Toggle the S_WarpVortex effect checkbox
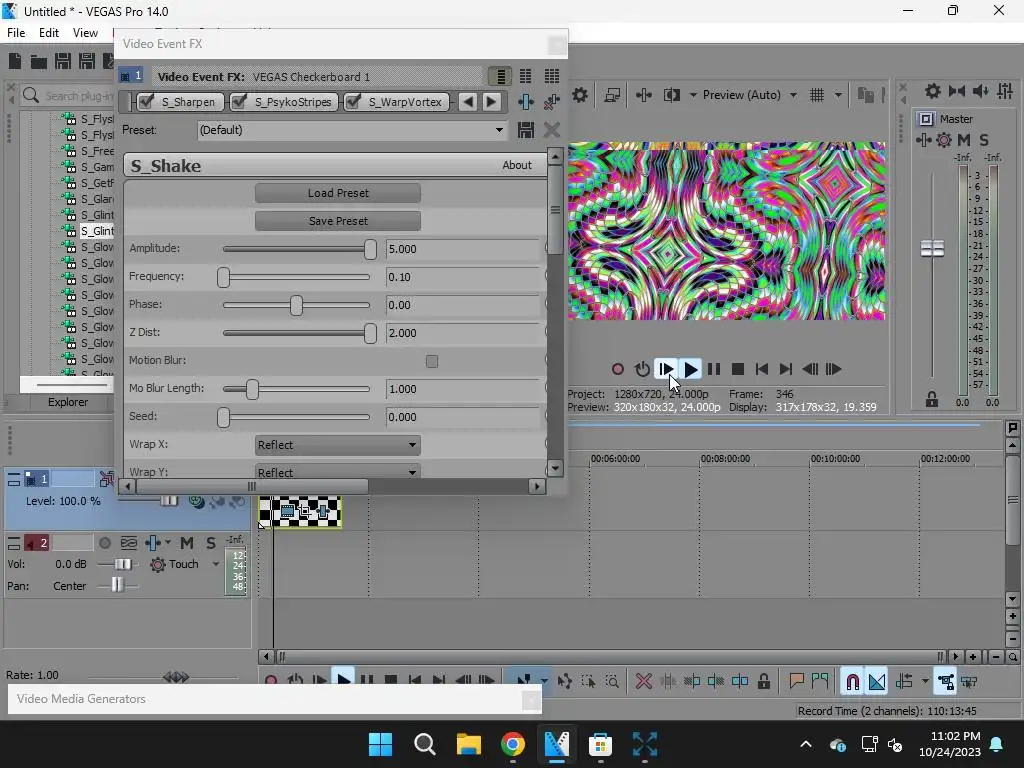Image resolution: width=1024 pixels, height=768 pixels. coord(353,102)
